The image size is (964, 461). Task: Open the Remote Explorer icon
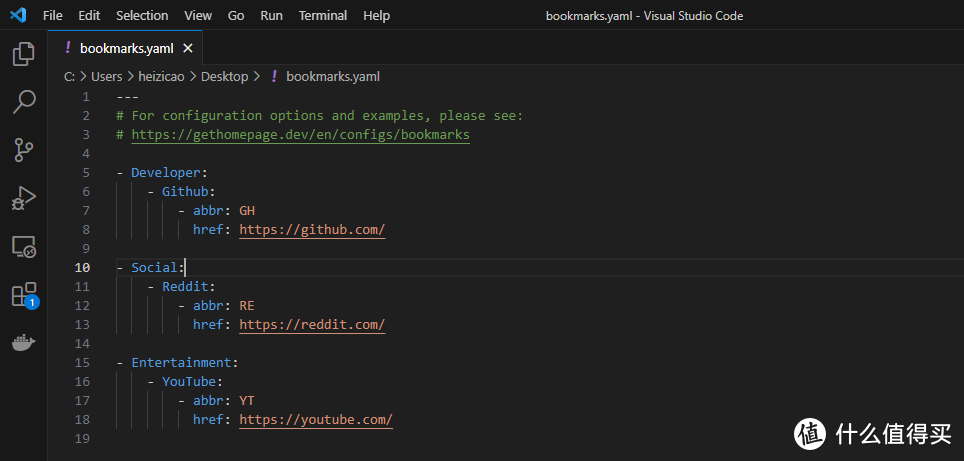click(x=23, y=246)
